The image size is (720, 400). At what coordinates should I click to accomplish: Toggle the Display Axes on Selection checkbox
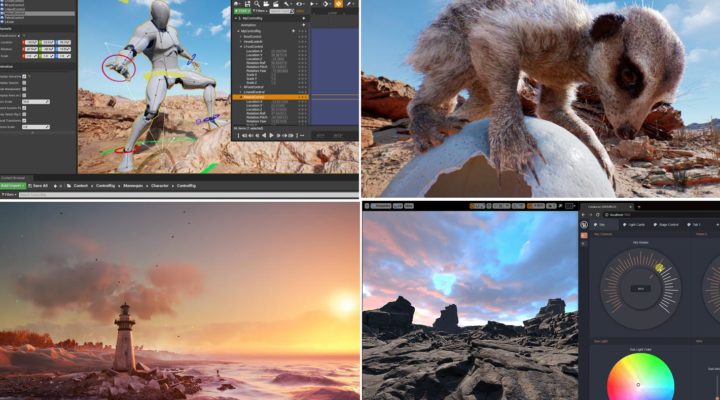point(24,96)
